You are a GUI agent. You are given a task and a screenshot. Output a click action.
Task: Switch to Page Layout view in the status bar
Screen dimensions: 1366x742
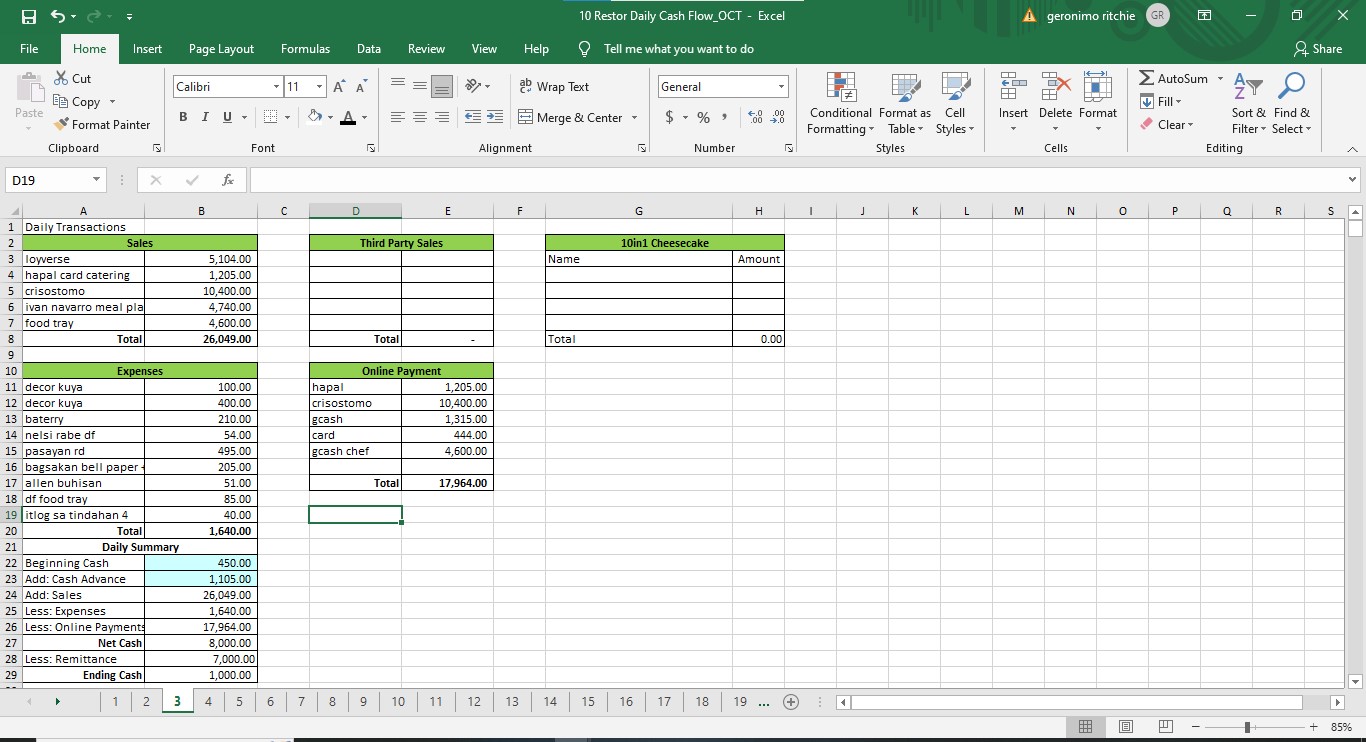tap(1125, 727)
